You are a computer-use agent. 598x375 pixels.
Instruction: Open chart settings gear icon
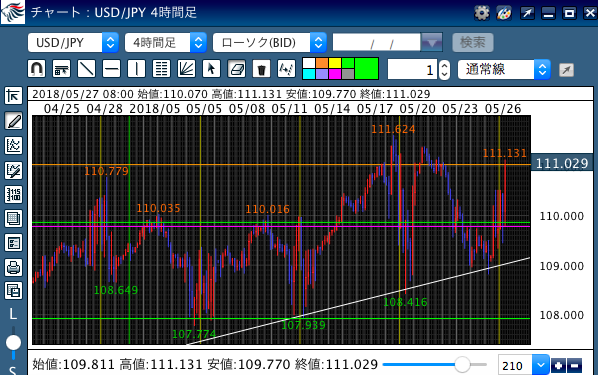pos(482,13)
